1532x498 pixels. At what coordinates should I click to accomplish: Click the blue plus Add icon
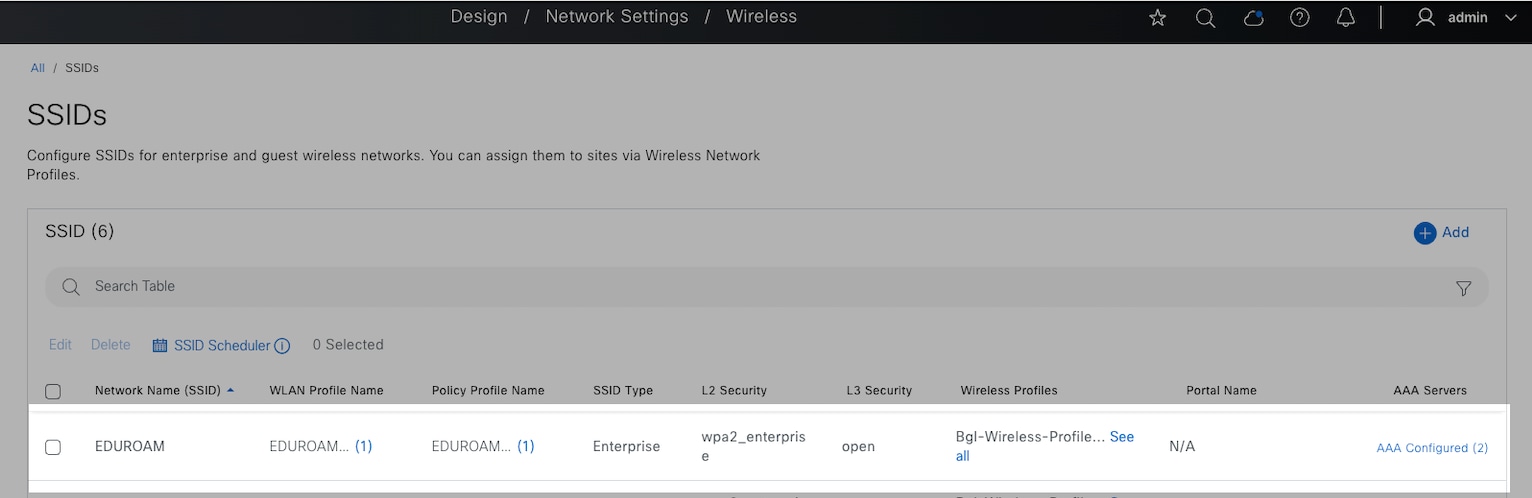point(1424,233)
